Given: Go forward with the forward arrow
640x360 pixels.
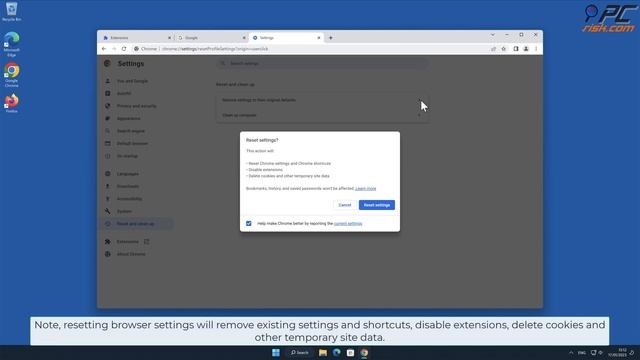Looking at the screenshot, I should 114,49.
